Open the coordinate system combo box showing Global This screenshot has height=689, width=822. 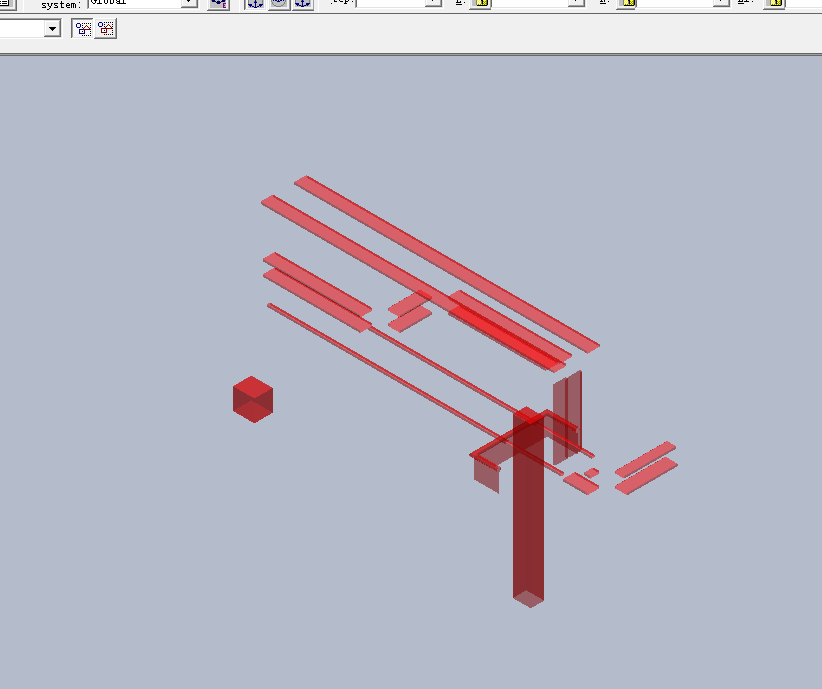coord(143,3)
